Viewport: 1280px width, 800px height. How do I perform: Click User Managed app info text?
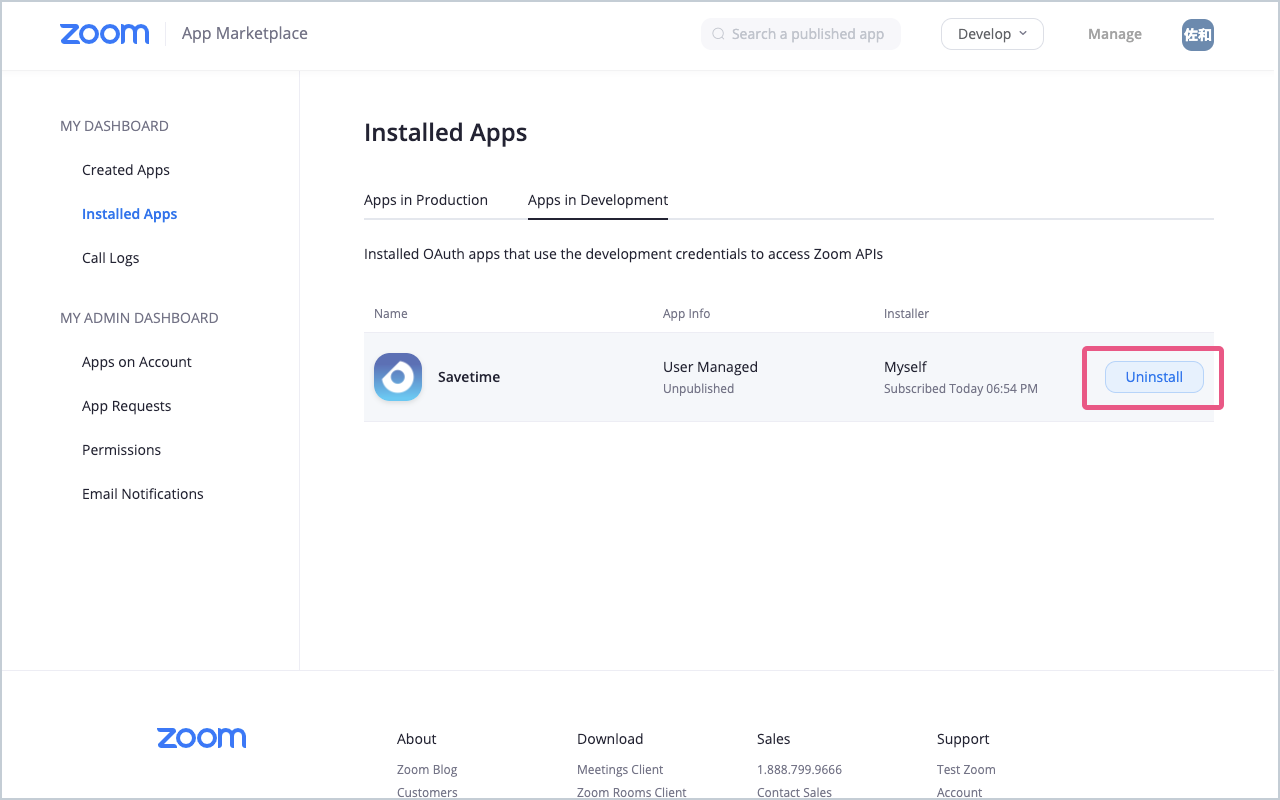tap(710, 367)
